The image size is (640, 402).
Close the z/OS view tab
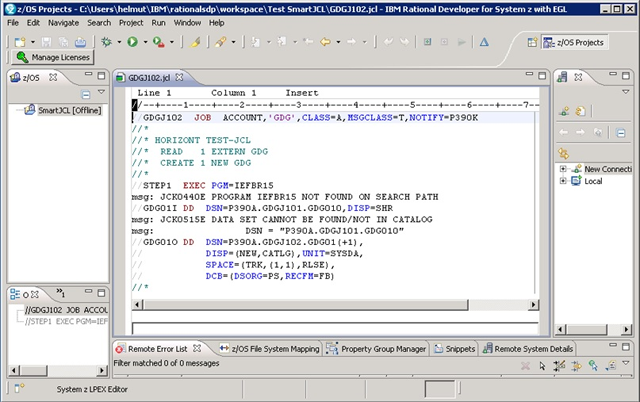click(x=53, y=77)
